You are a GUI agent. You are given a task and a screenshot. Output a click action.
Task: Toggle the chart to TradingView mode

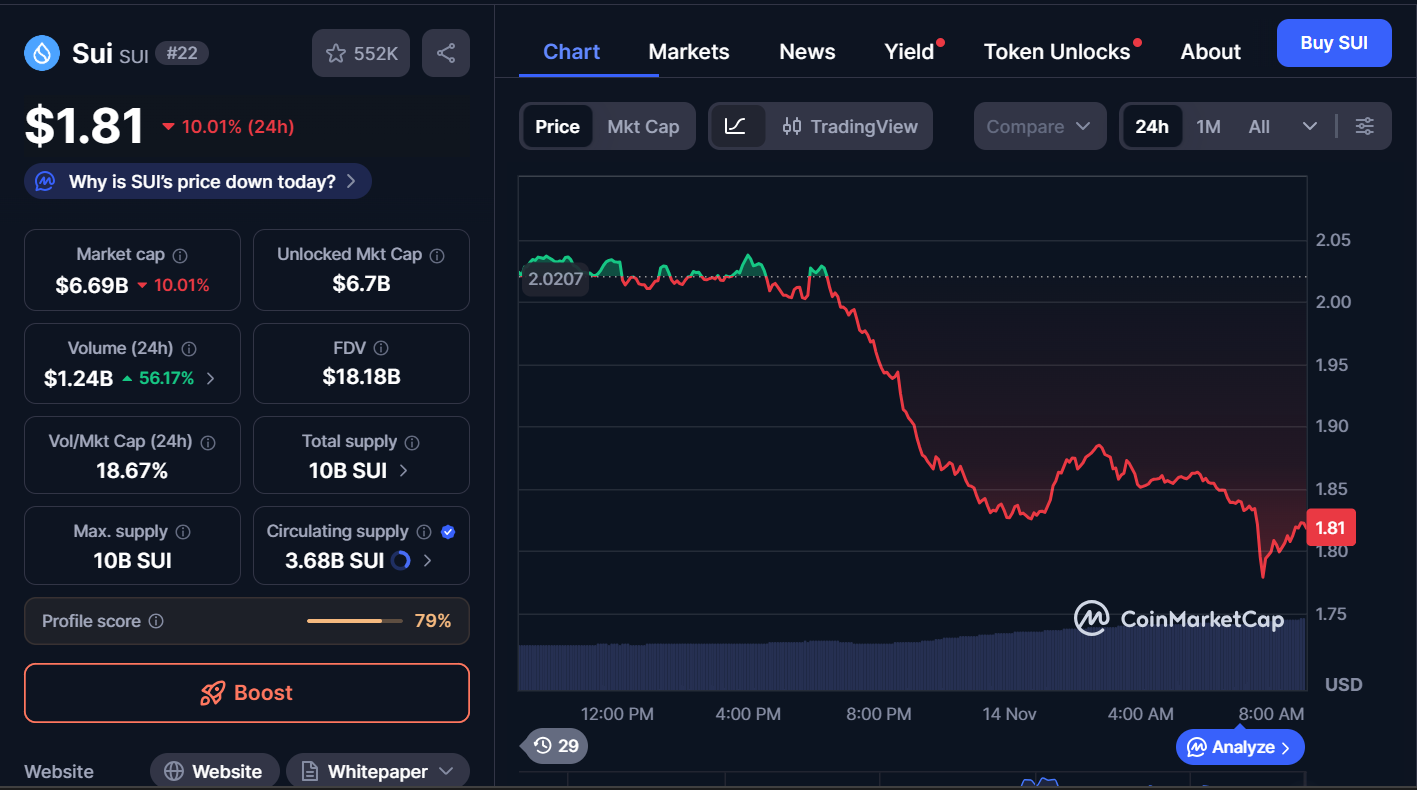tap(850, 126)
